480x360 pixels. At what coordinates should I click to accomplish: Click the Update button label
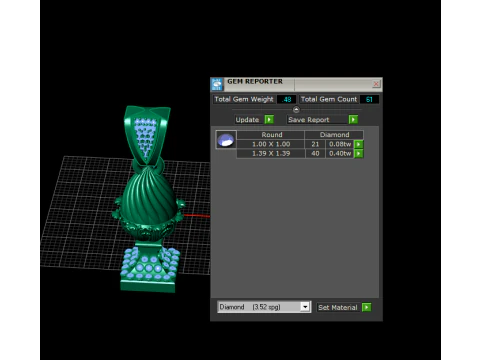coord(247,120)
